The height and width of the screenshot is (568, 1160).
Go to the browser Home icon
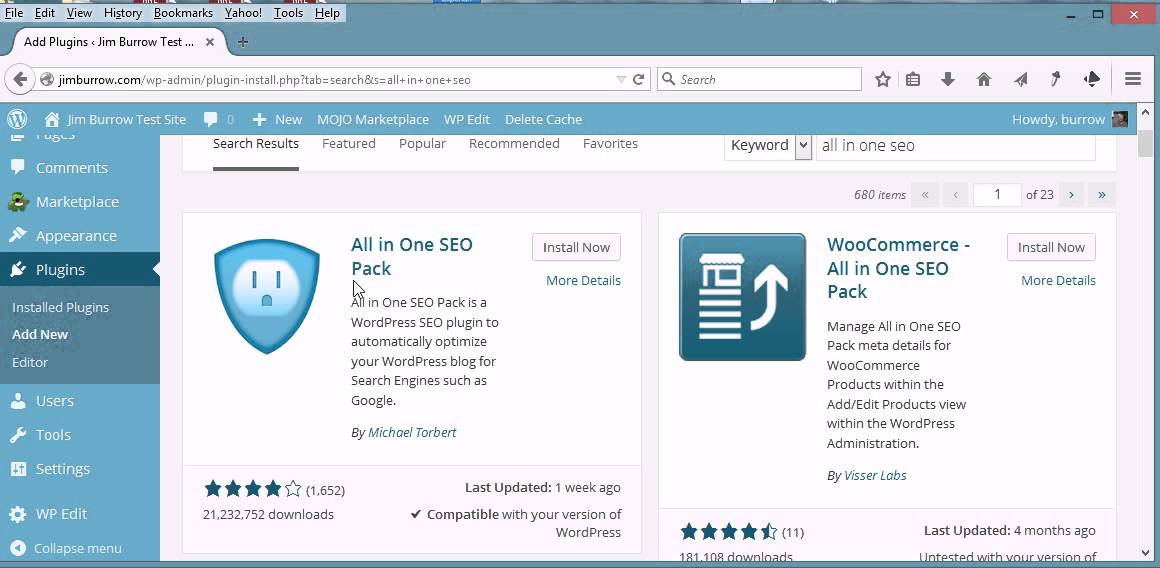coord(984,79)
